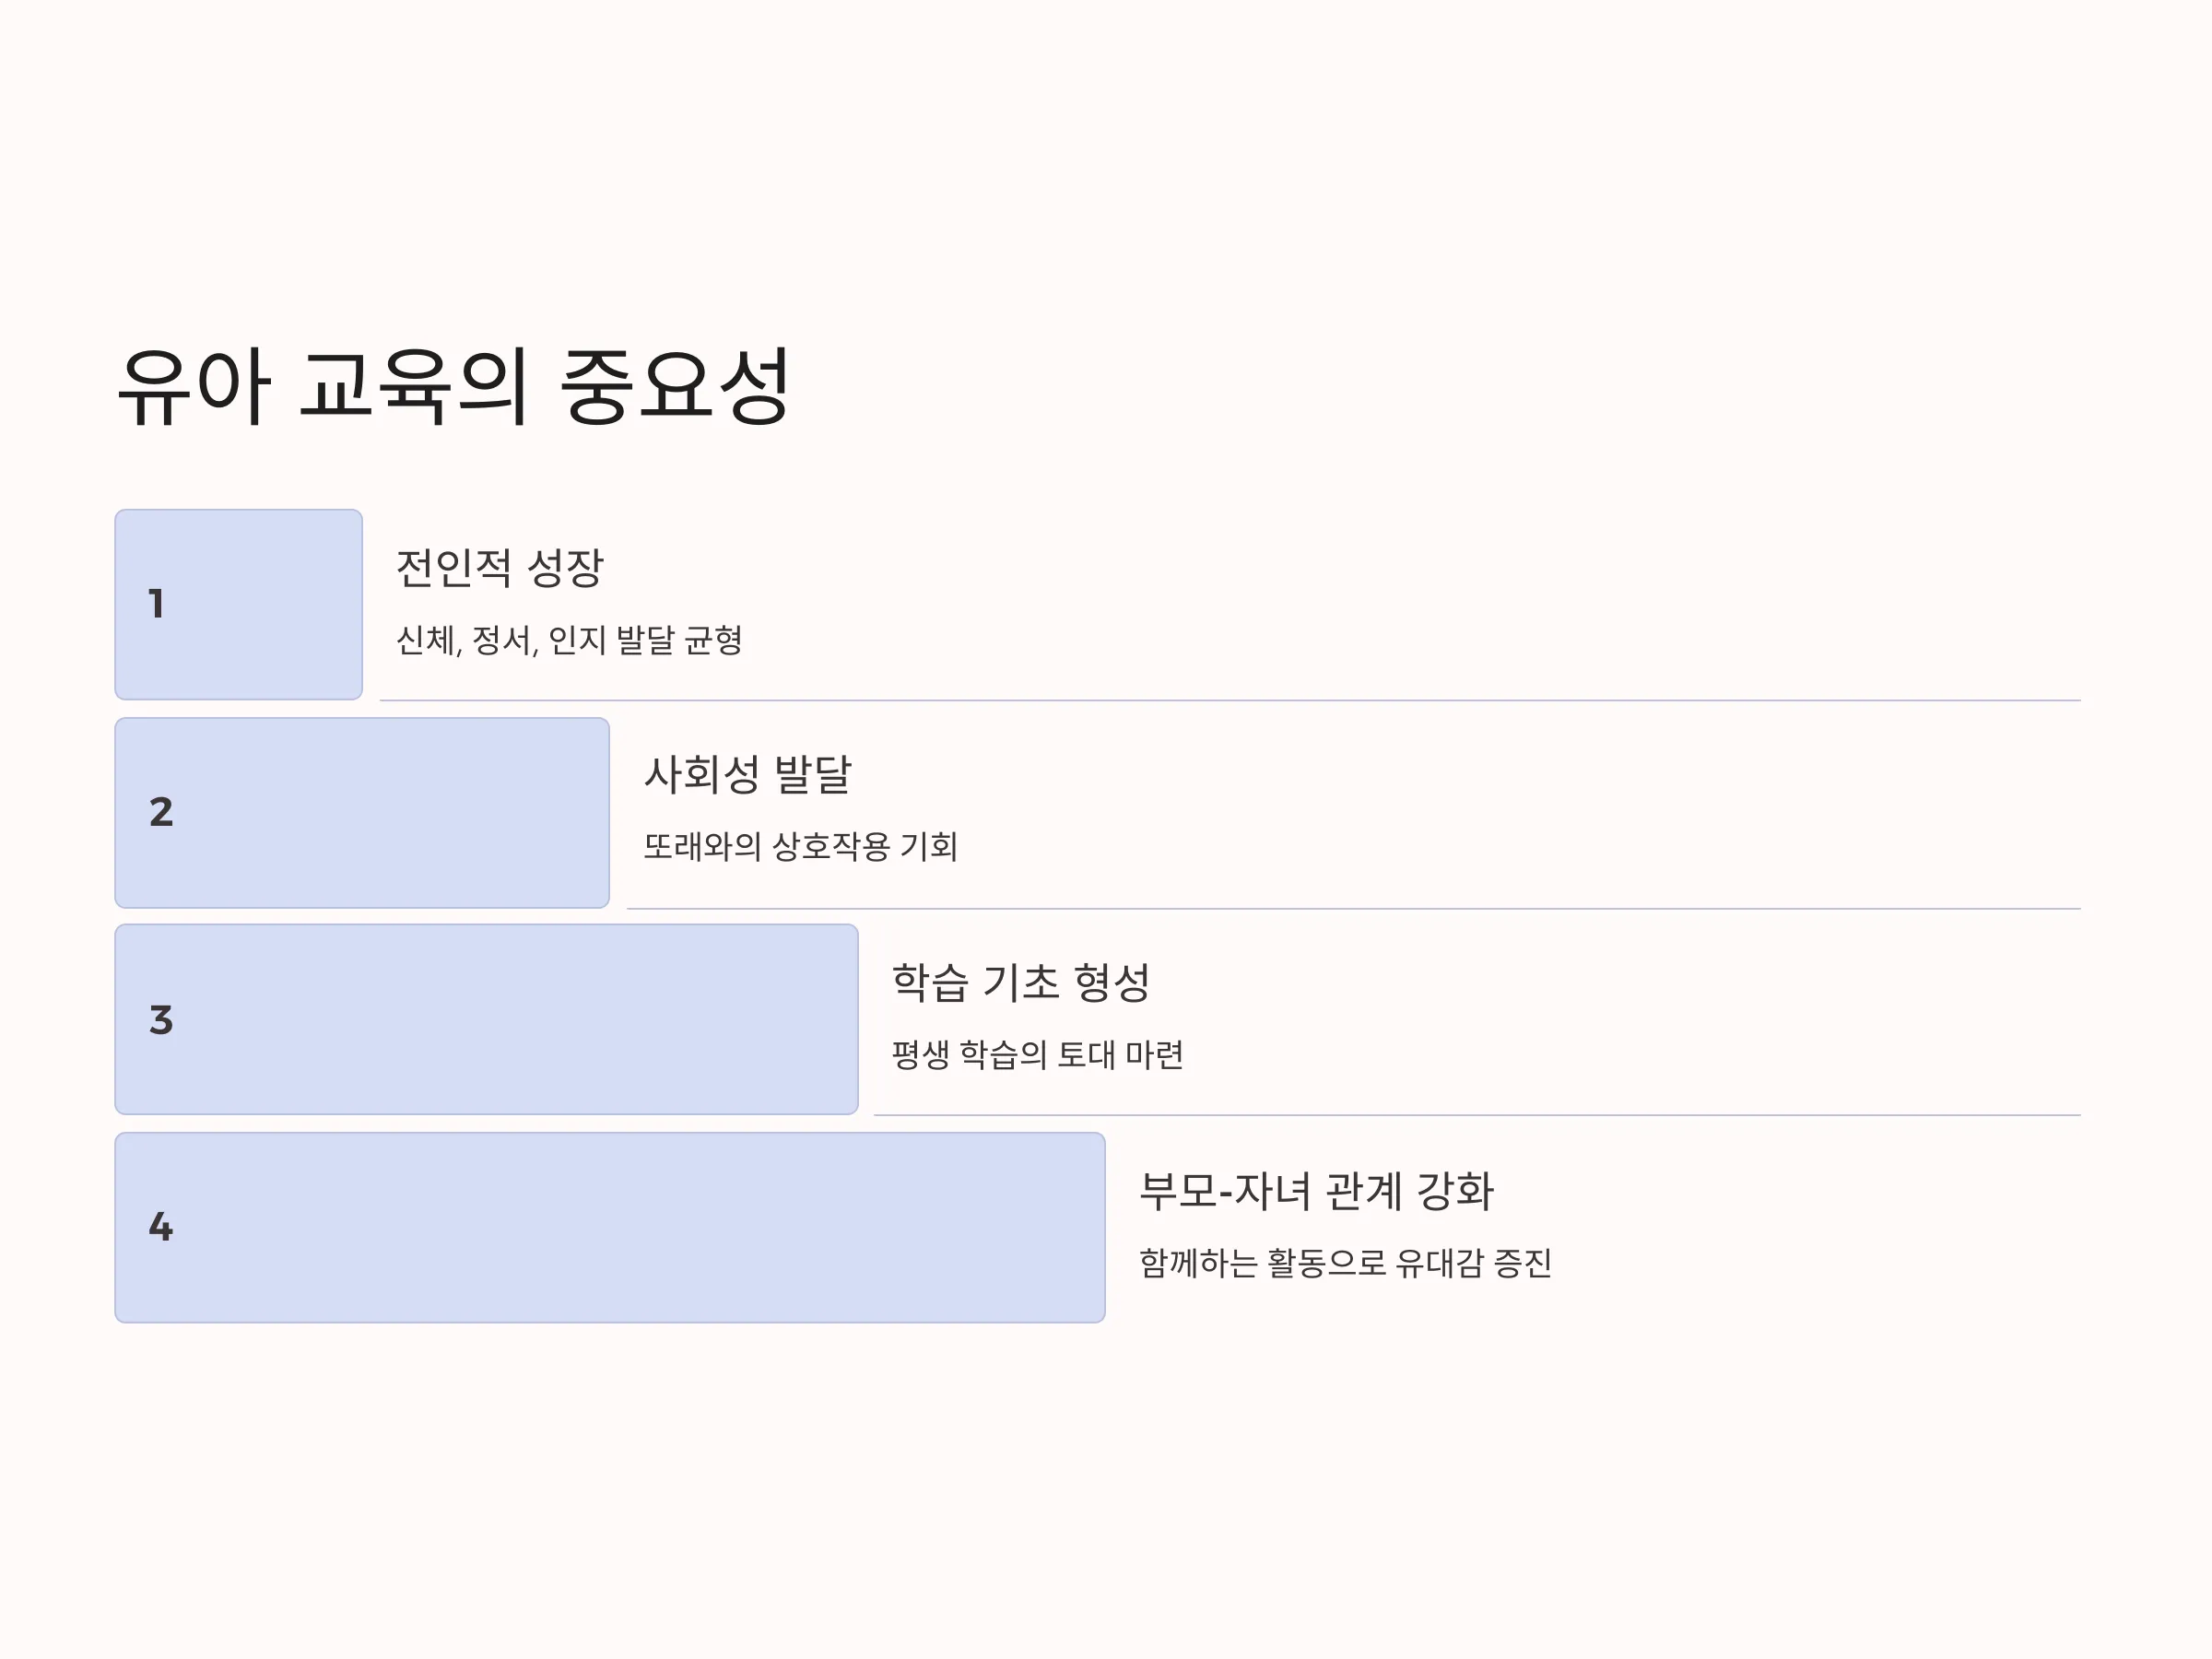Click the divider line under 학습 기초 형성 section

coord(1477,1115)
